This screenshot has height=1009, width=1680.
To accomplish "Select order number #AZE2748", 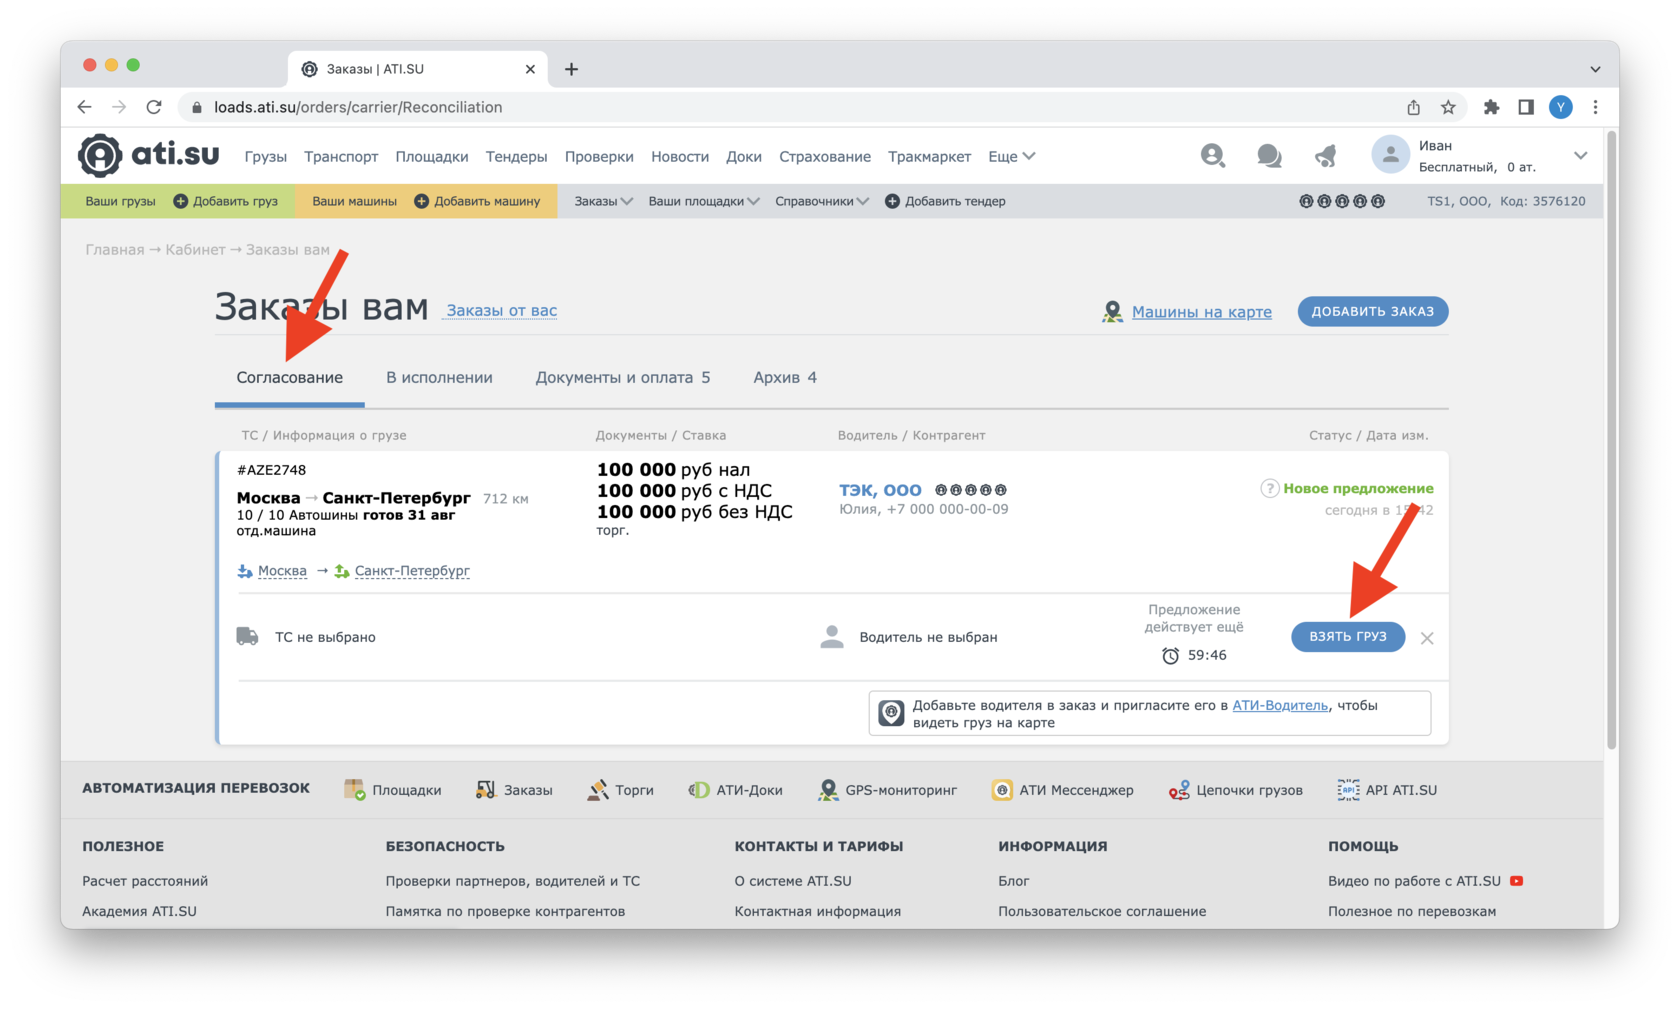I will [x=271, y=470].
